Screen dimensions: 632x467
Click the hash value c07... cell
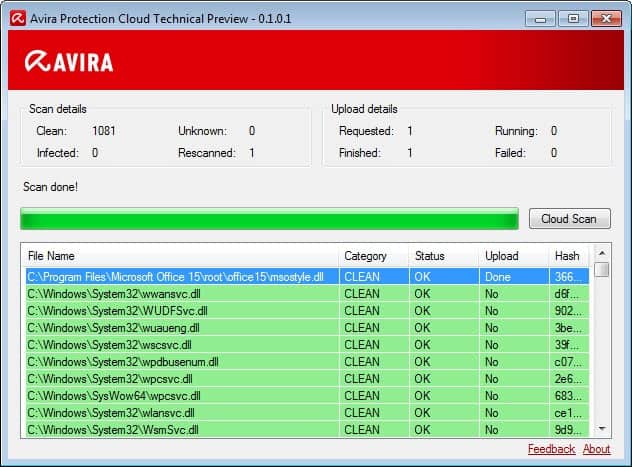coord(568,362)
